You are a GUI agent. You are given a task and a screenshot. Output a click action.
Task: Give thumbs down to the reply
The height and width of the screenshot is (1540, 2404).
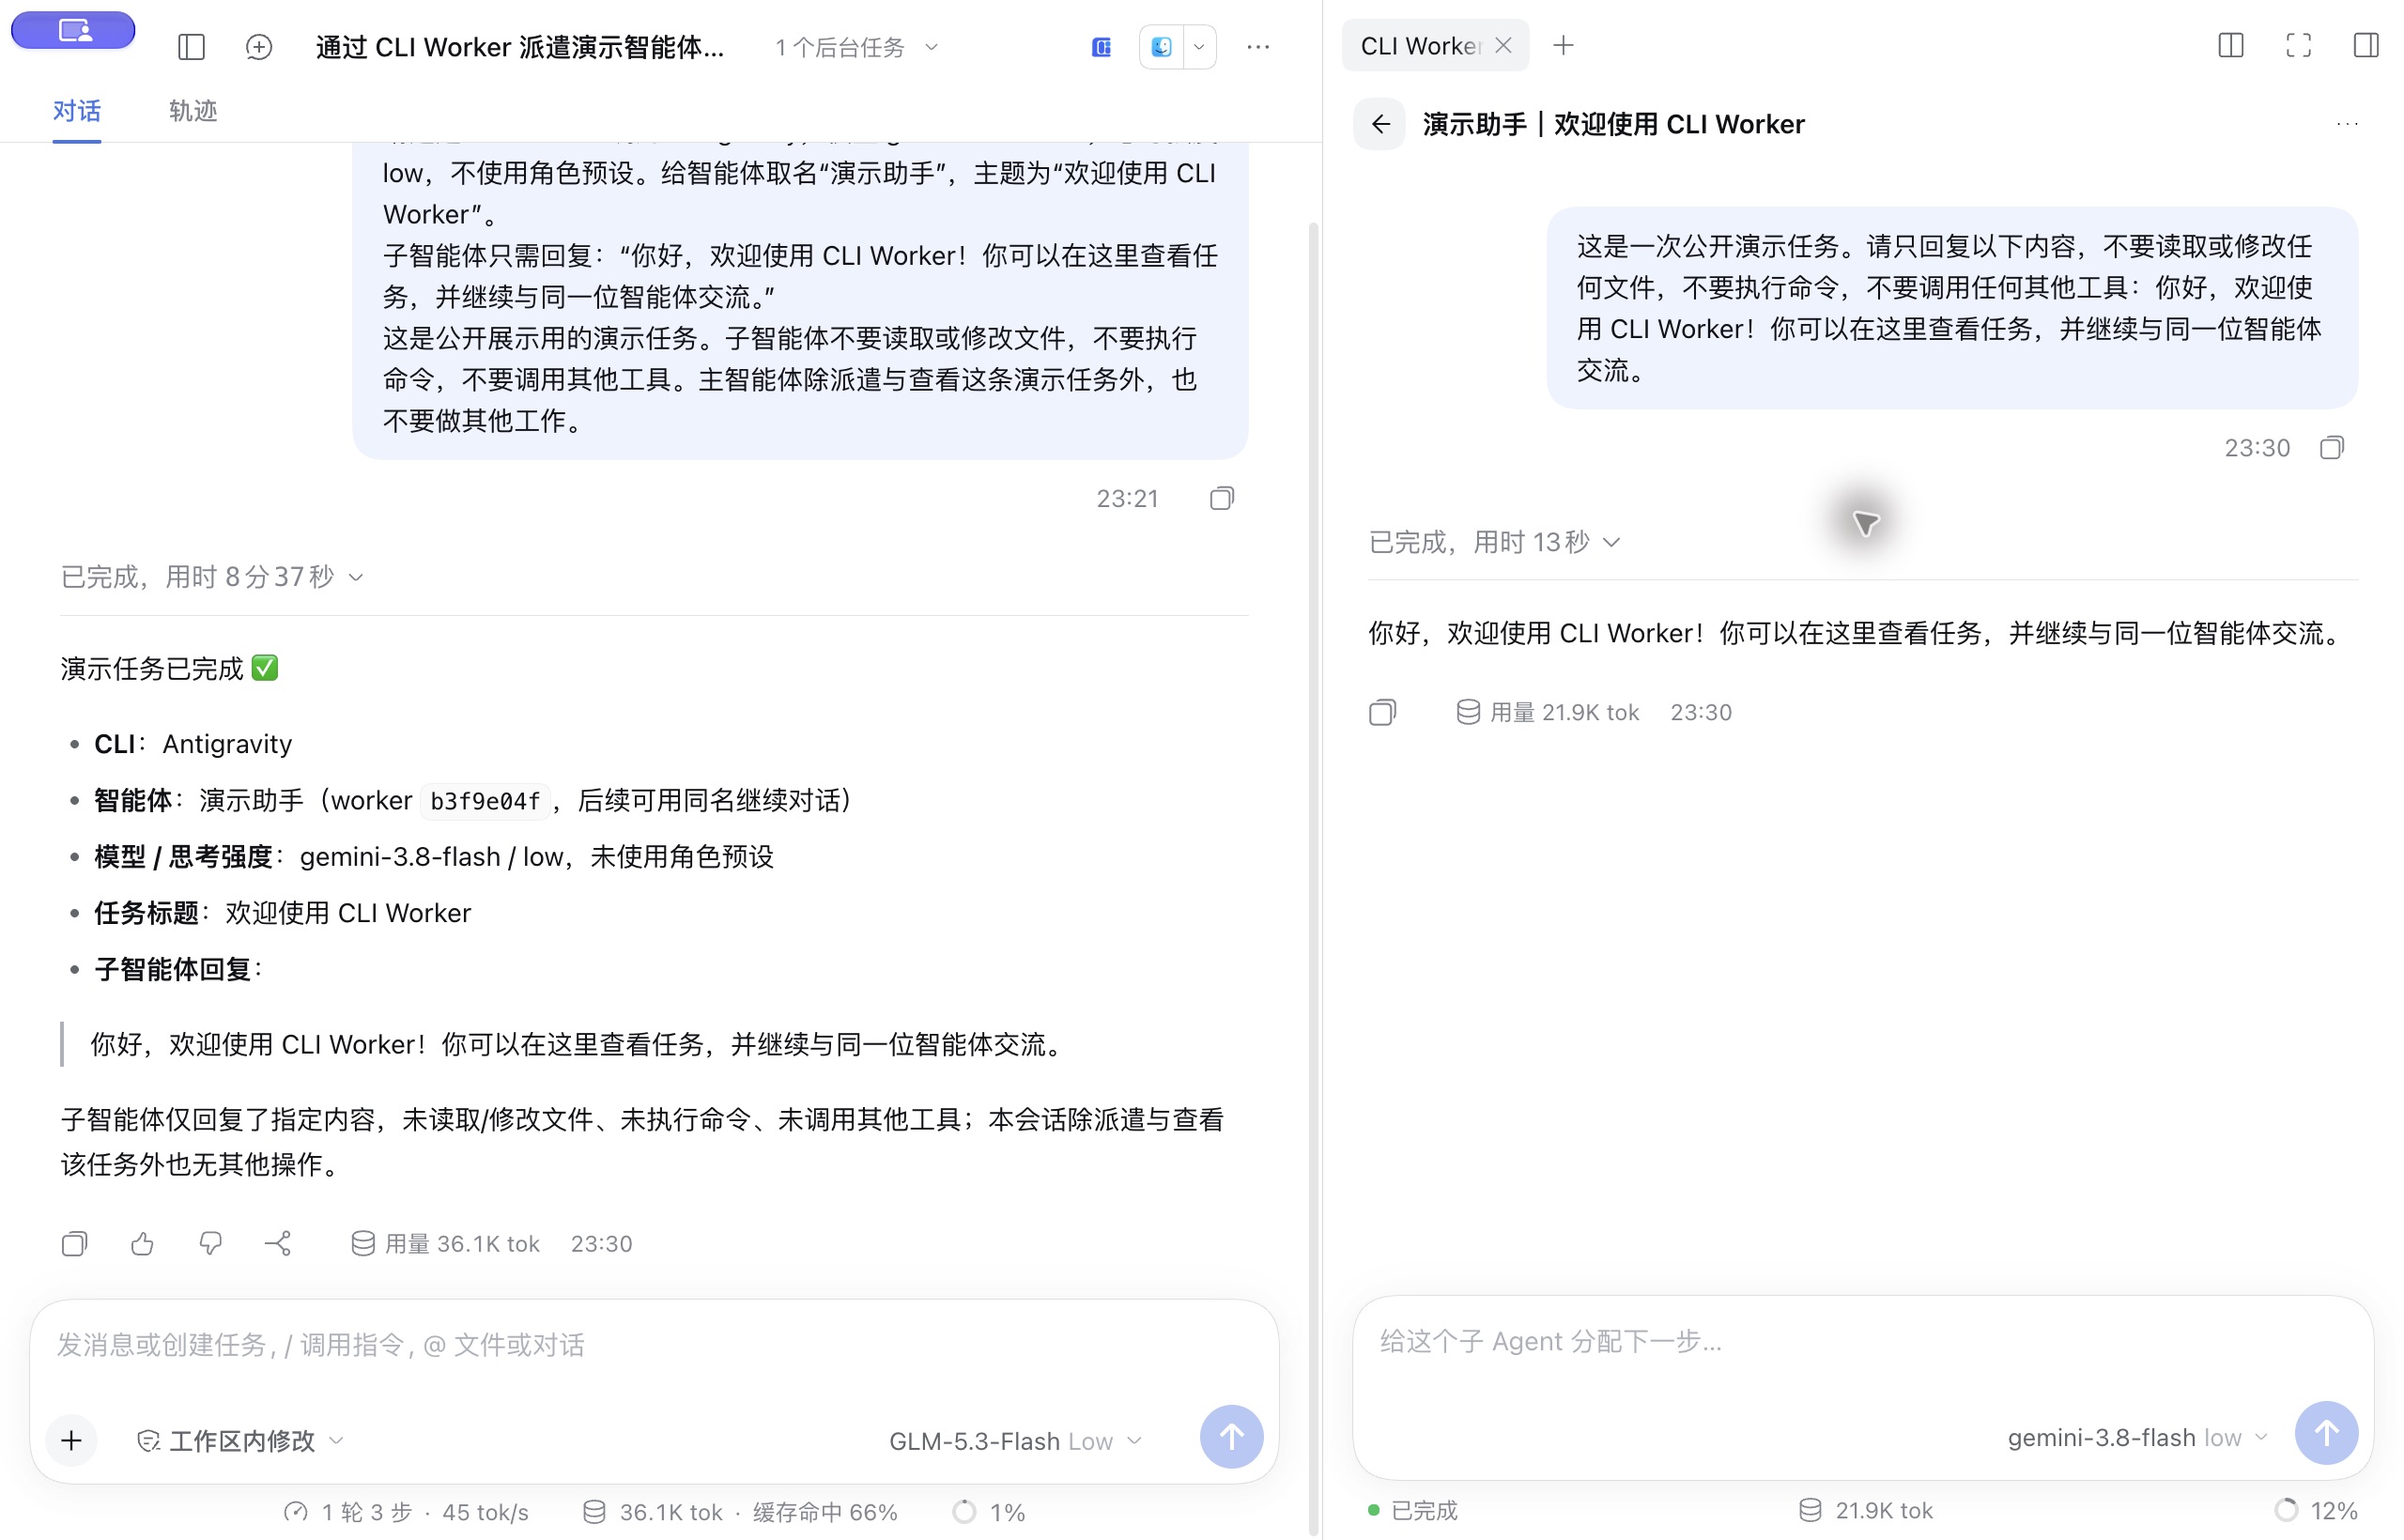(210, 1243)
